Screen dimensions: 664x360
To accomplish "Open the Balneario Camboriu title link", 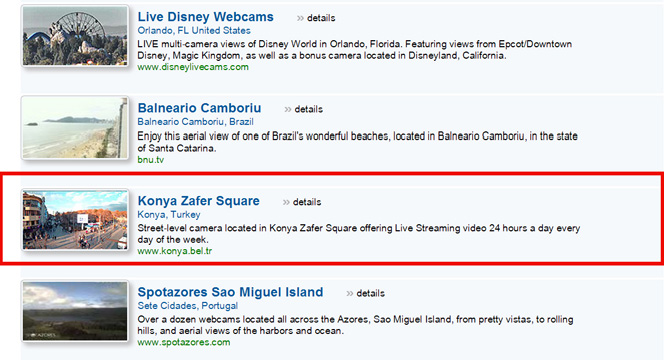I will pyautogui.click(x=199, y=108).
